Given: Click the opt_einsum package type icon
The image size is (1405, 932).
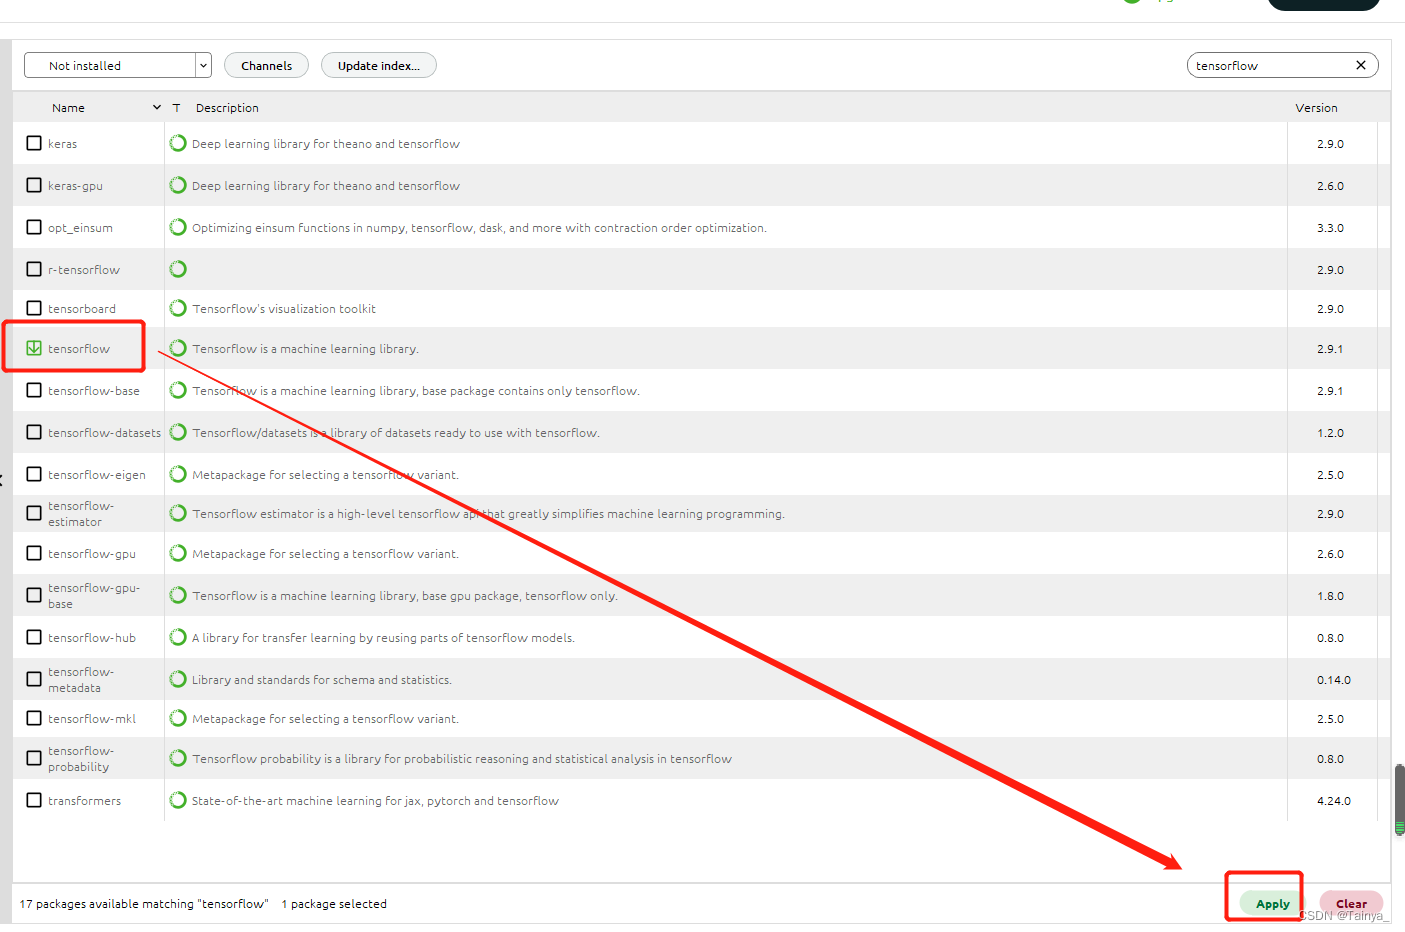Looking at the screenshot, I should 178,227.
